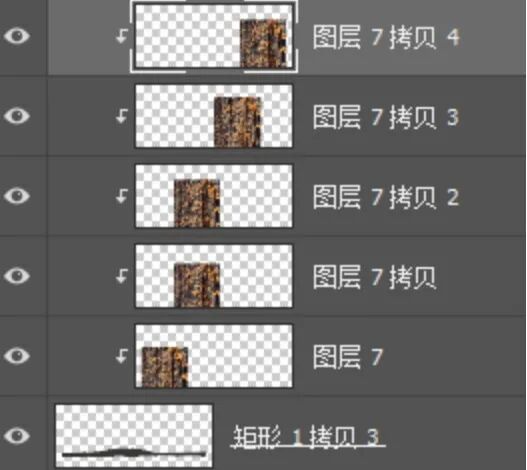Click the 图层 7 拷贝 2 layer thumbnail
Viewport: 527px width, 470px height.
(x=214, y=196)
